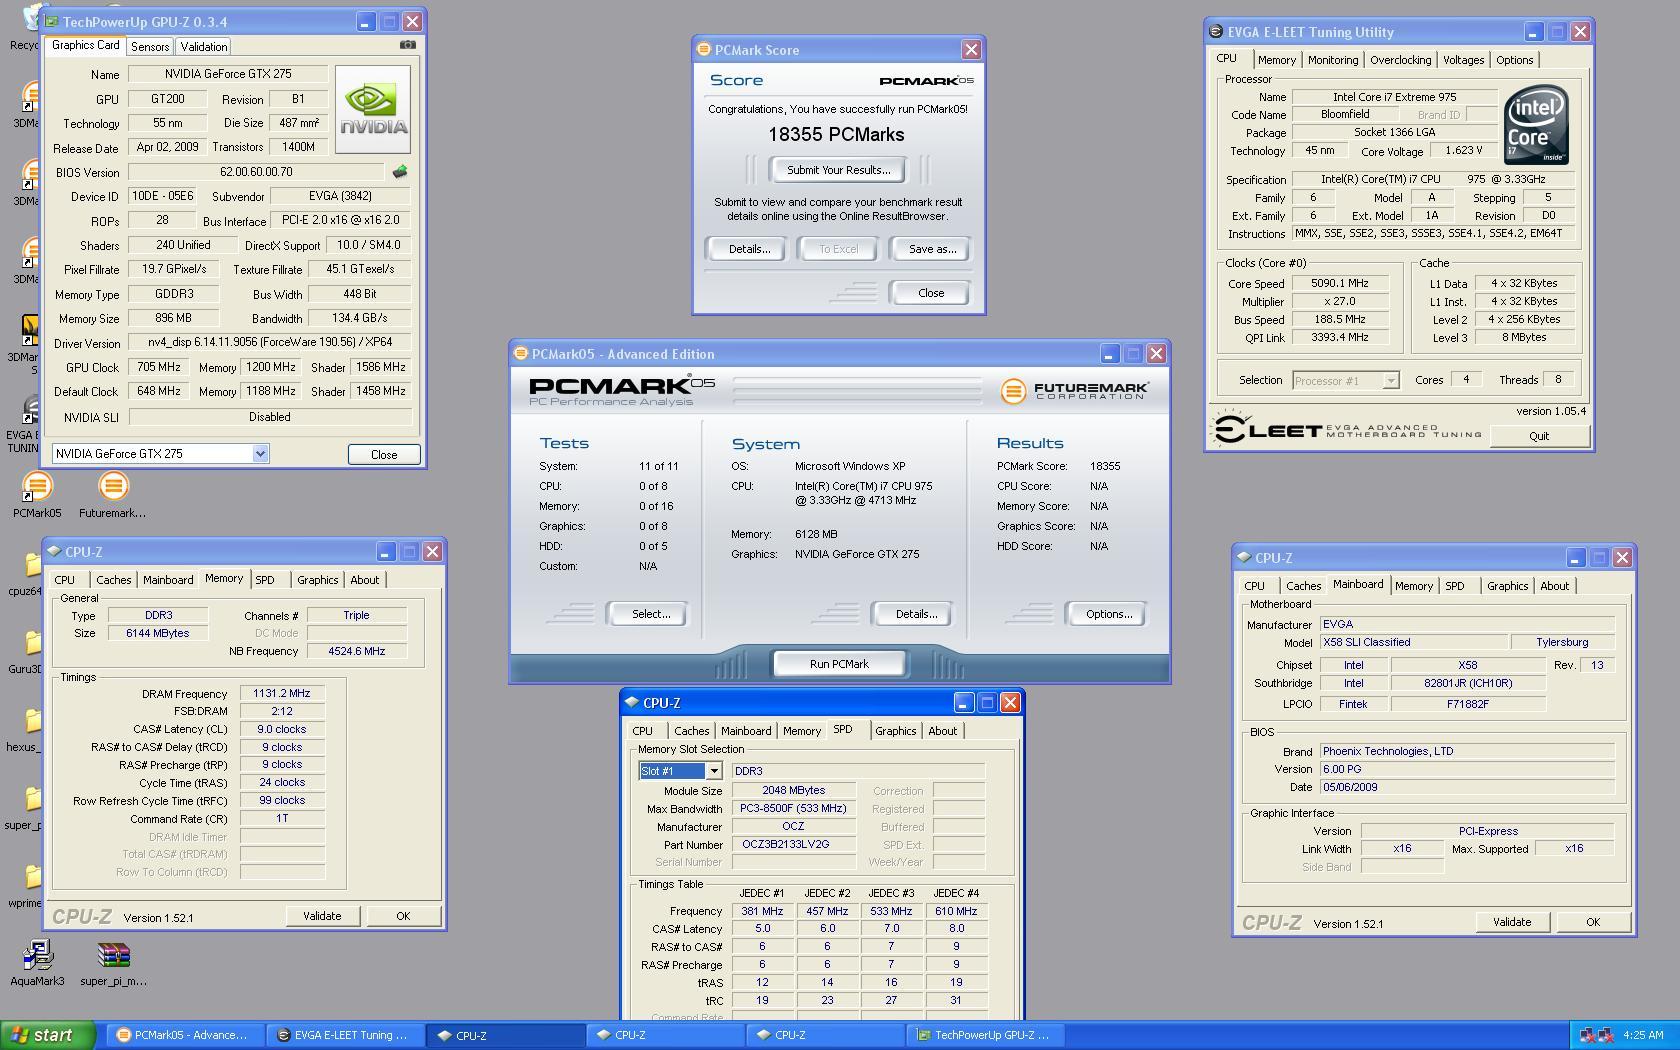Click Validate in the memory CPU-Z window
1680x1050 pixels.
[x=322, y=916]
